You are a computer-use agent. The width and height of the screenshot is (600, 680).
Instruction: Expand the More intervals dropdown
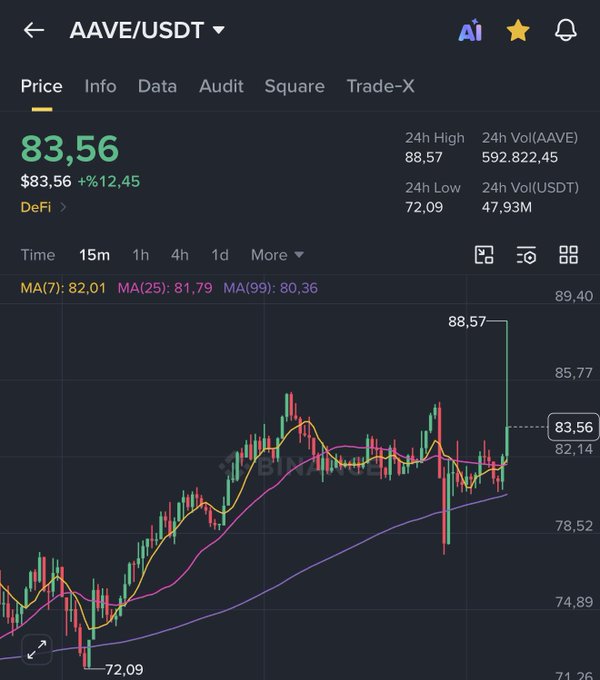[x=277, y=255]
